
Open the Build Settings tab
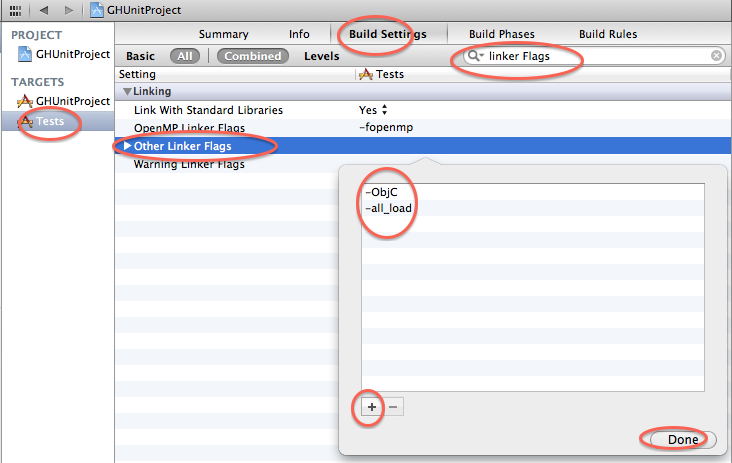click(388, 34)
